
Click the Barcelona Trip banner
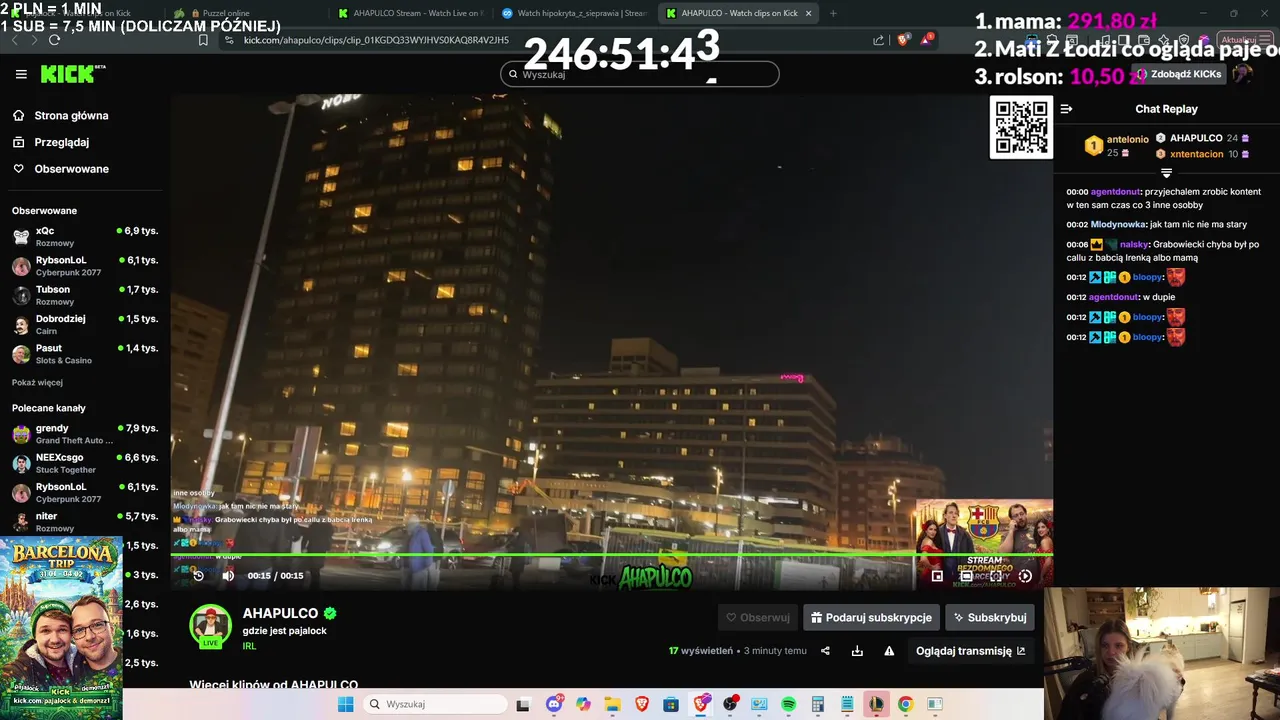[x=61, y=628]
